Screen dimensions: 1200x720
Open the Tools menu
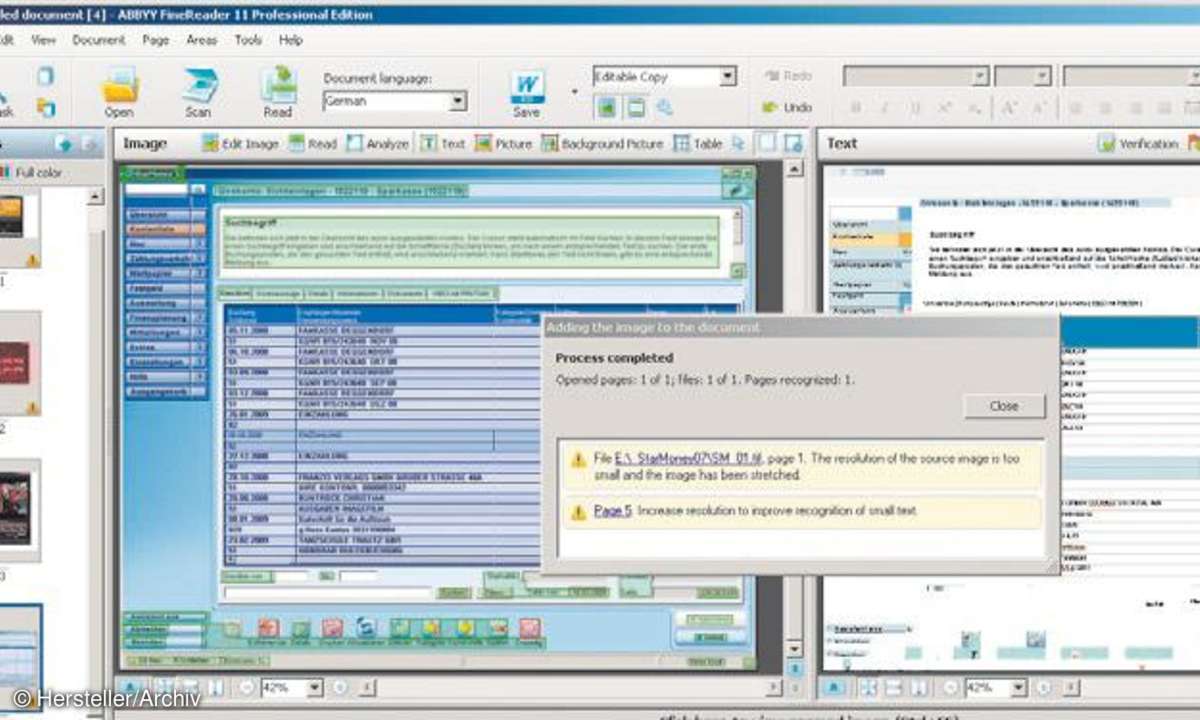tap(248, 40)
